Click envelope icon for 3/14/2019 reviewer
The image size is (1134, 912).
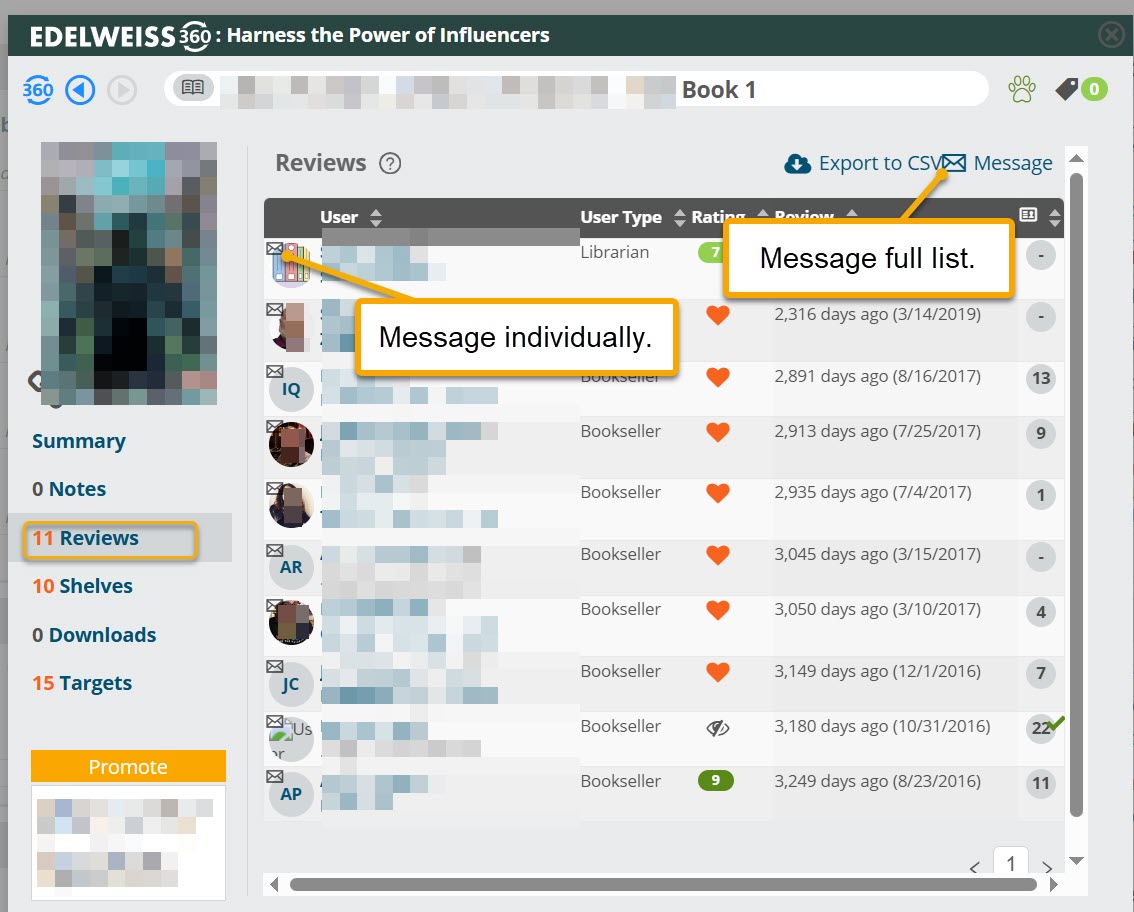tap(274, 310)
